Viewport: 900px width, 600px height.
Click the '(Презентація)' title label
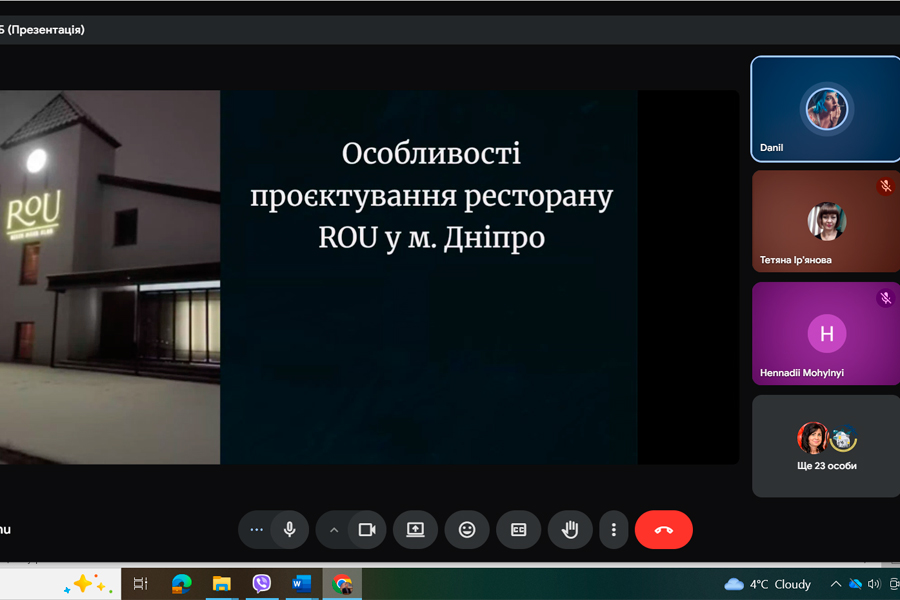tap(46, 30)
